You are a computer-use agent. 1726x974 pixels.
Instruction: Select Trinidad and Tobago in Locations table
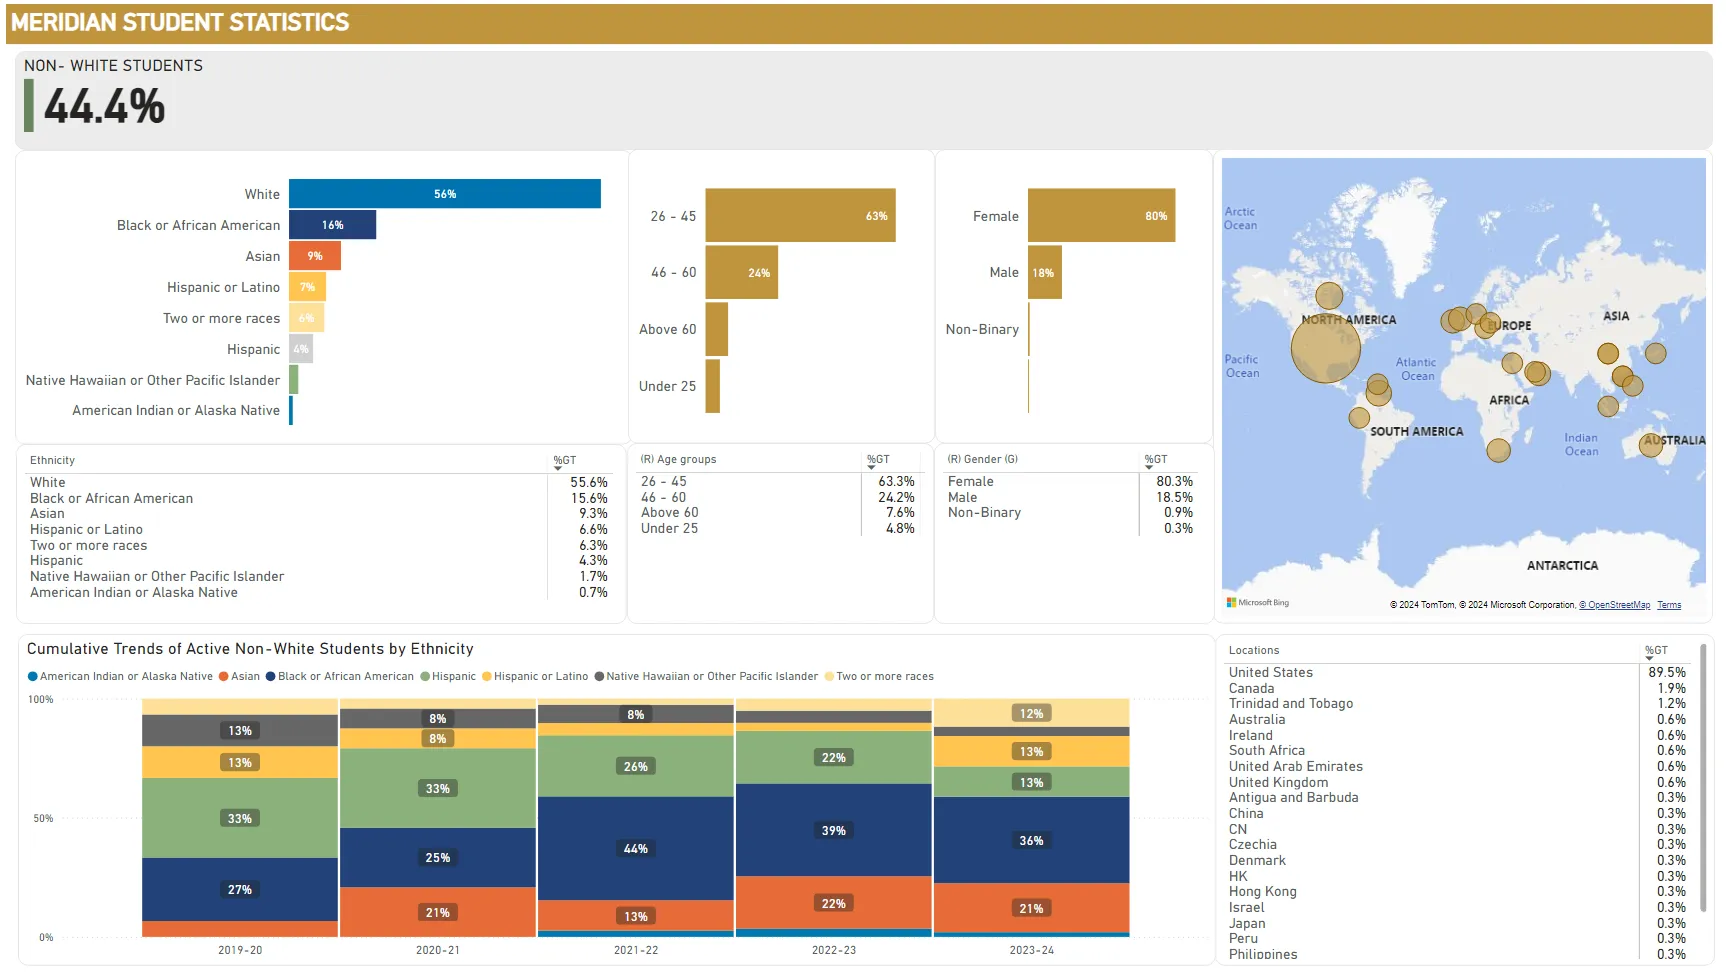(x=1457, y=704)
